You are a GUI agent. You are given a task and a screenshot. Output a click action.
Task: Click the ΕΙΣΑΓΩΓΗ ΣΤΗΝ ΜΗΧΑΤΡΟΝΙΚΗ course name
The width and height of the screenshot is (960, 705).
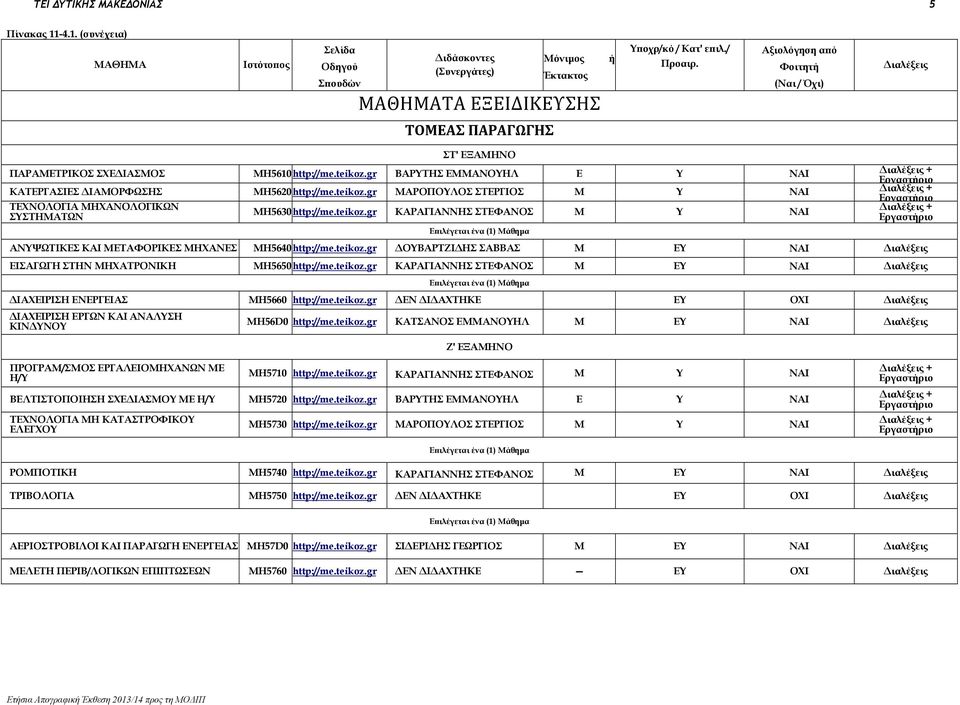[92, 266]
